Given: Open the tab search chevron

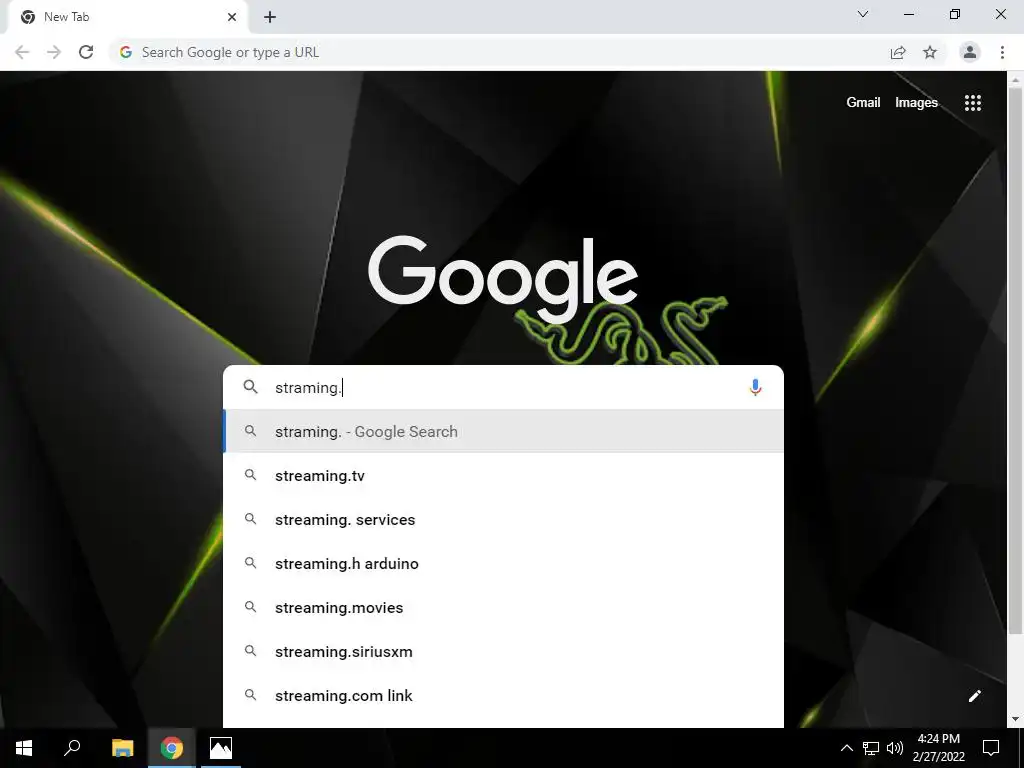Looking at the screenshot, I should pos(863,14).
